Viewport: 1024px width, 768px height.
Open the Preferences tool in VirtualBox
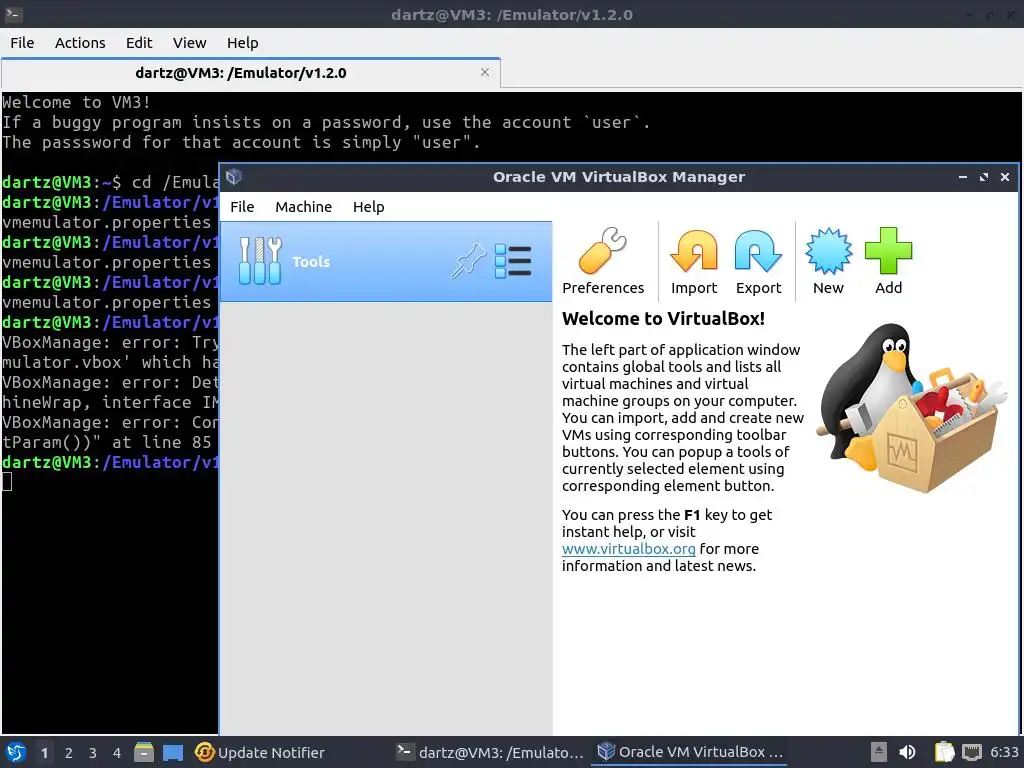(602, 261)
